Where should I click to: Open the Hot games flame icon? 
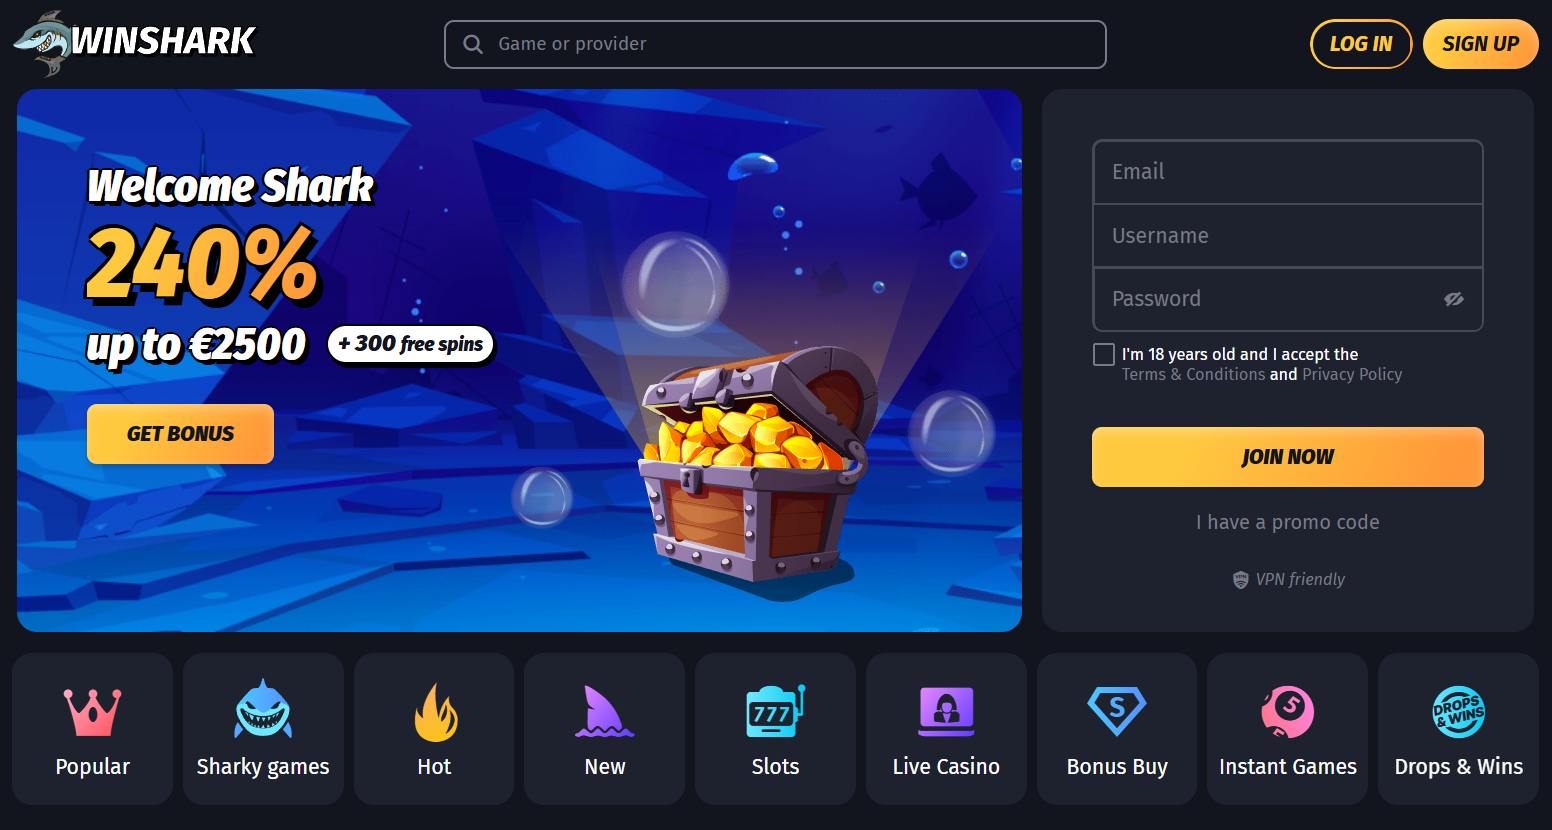click(435, 712)
